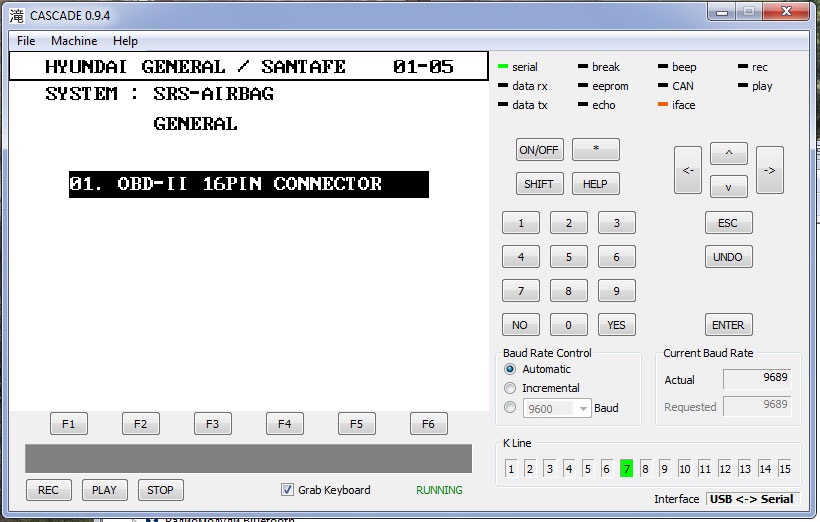Screen dimensions: 820x522
Task: Click the down arrow navigation button
Action: (x=728, y=187)
